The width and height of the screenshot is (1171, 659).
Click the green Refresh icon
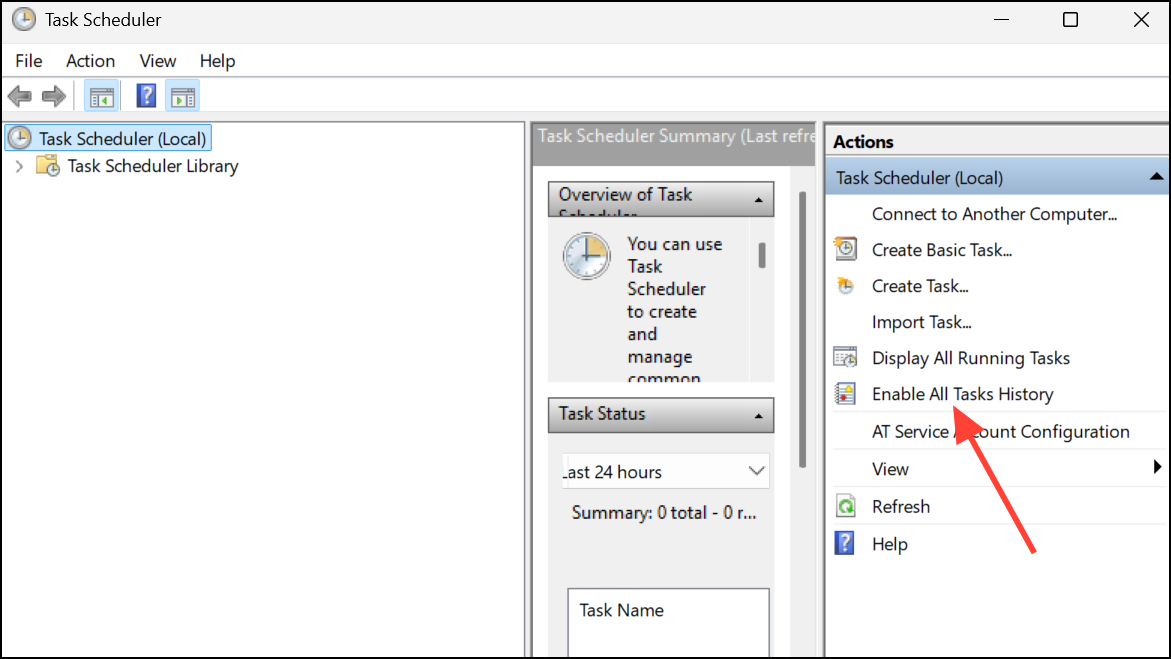(846, 507)
